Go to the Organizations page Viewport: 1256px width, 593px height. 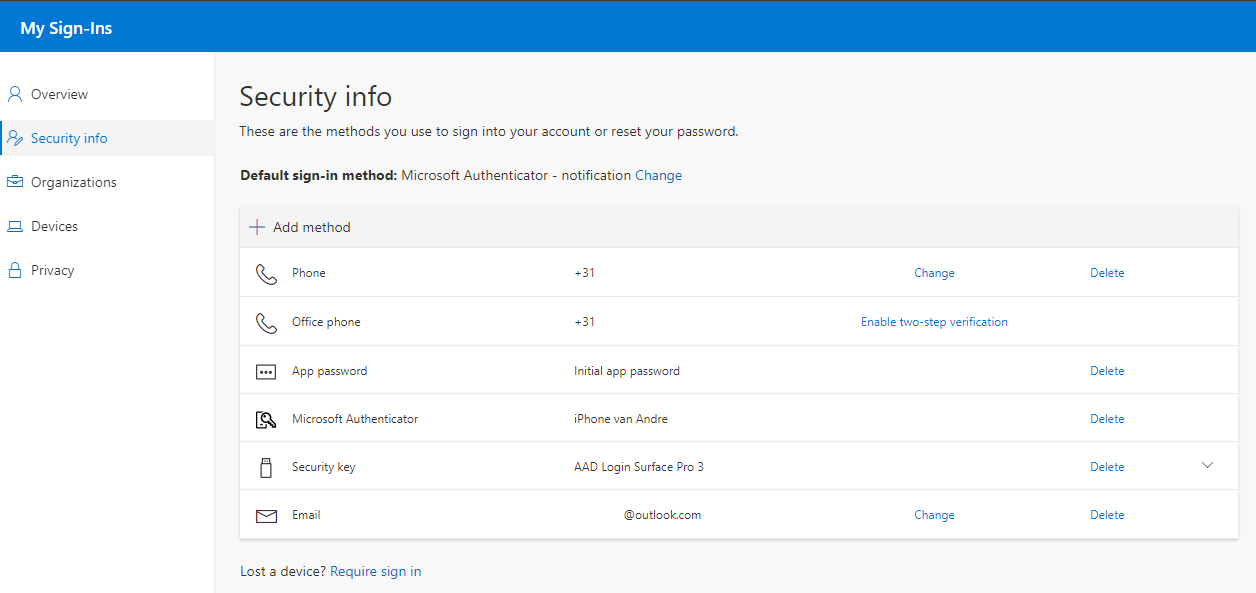(73, 182)
